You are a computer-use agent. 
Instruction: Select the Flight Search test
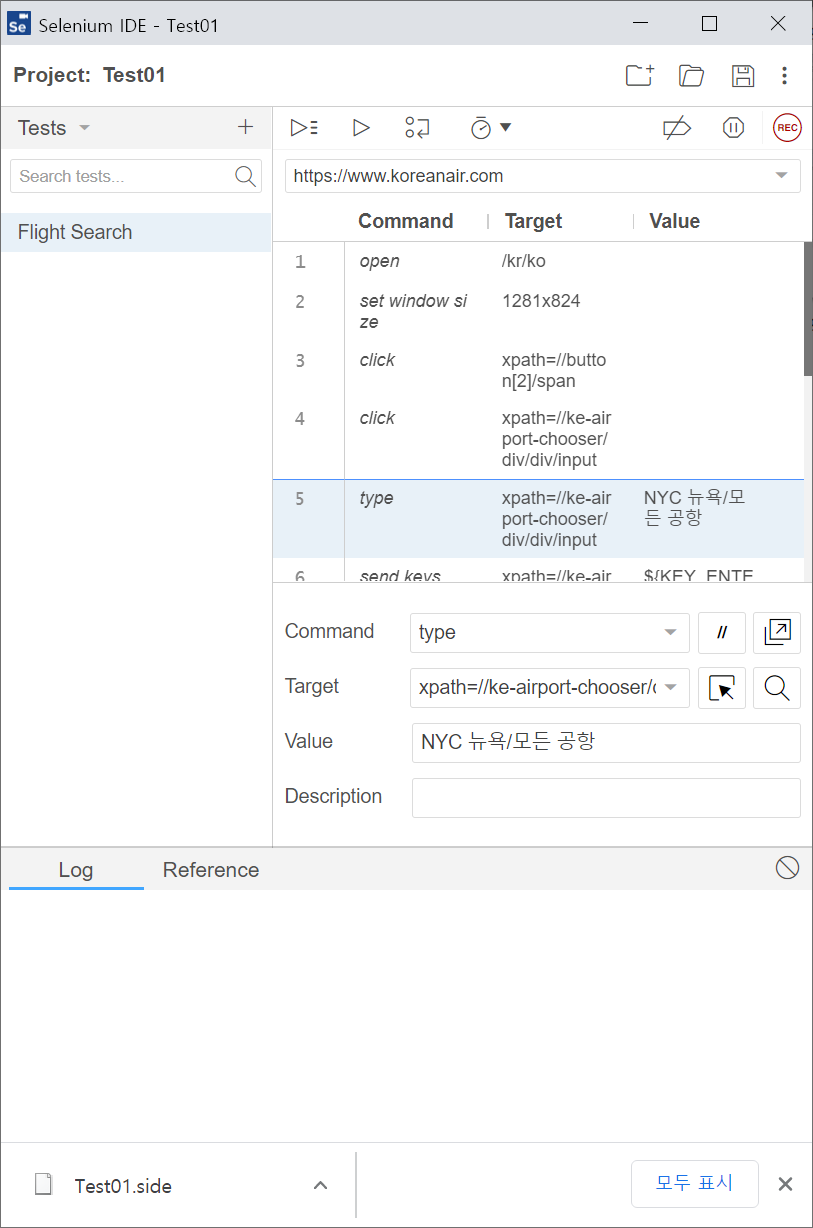tap(136, 232)
